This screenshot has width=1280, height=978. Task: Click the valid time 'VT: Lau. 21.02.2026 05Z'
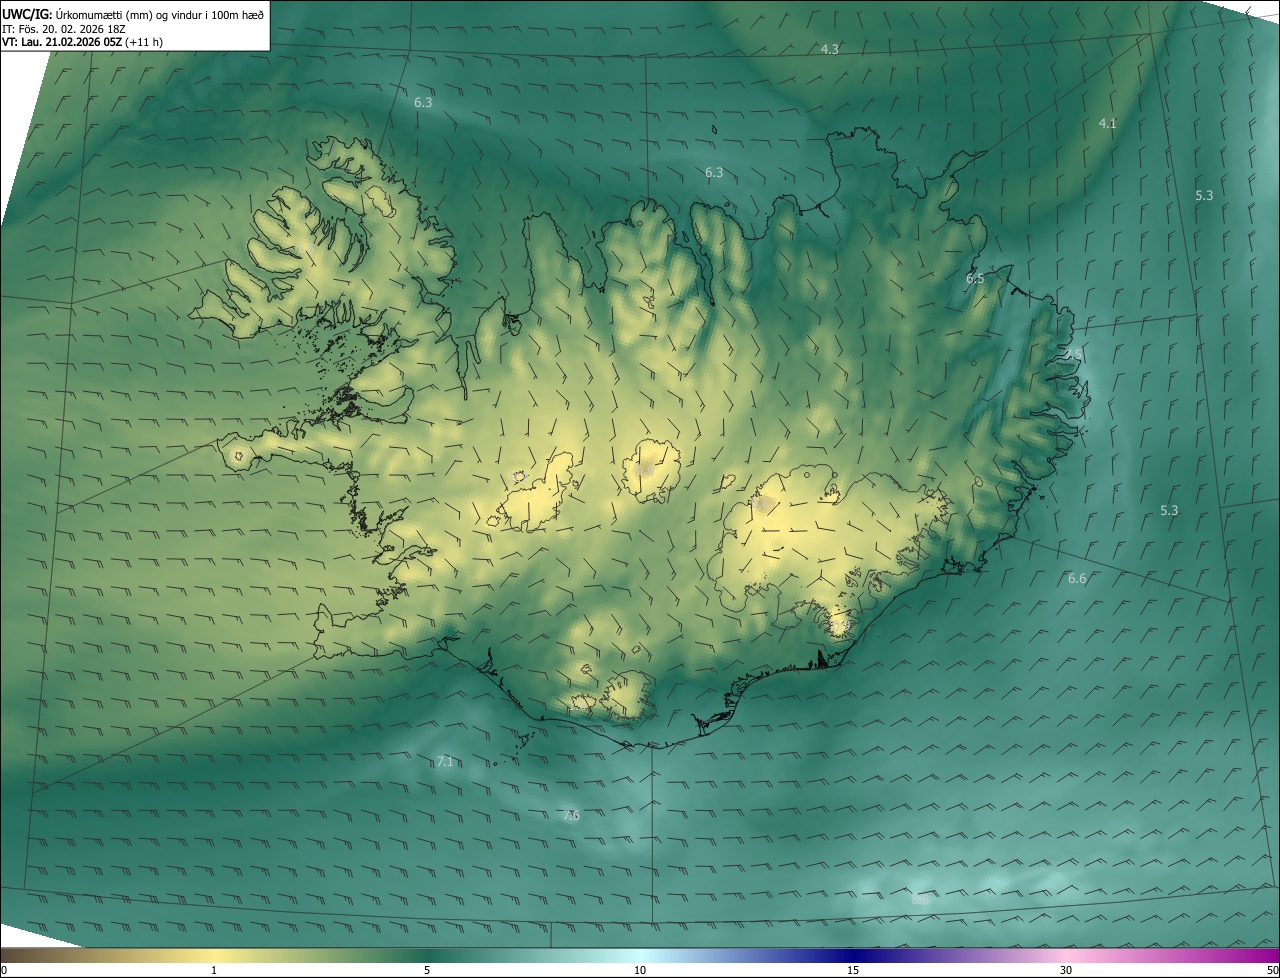62,42
